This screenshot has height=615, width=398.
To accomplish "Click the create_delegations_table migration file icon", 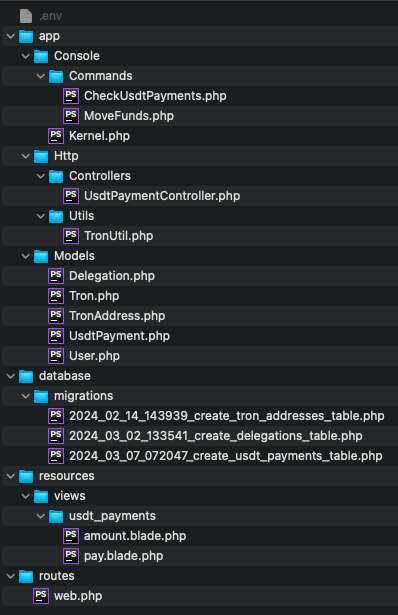I will [56, 436].
